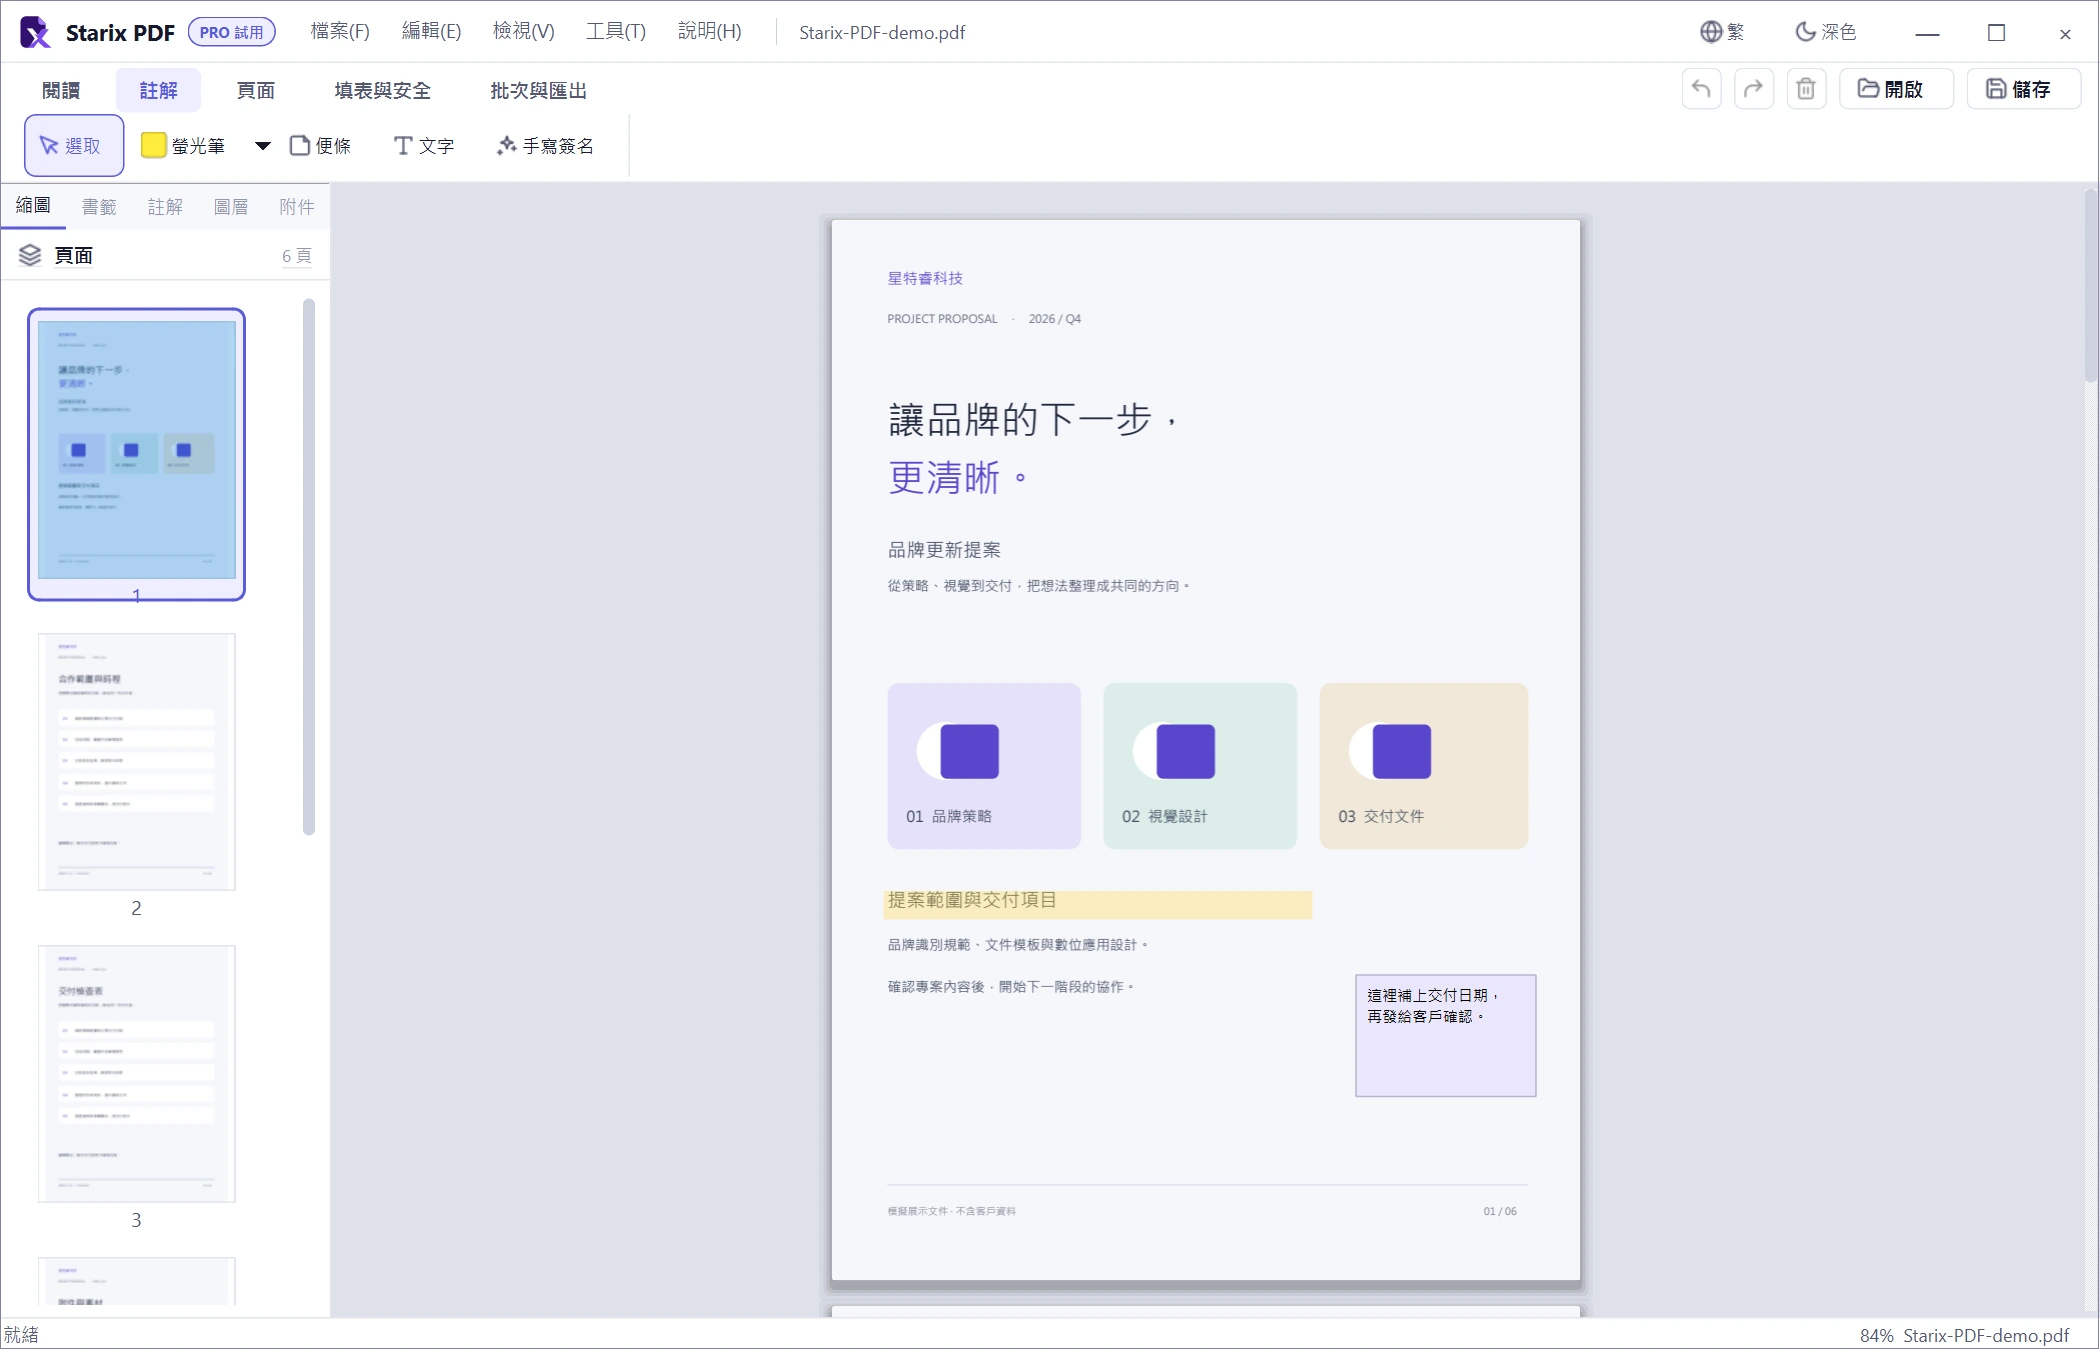Viewport: 2100px width, 1350px height.
Task: Click the 讓品牌的下一步 headline
Action: click(x=1034, y=420)
